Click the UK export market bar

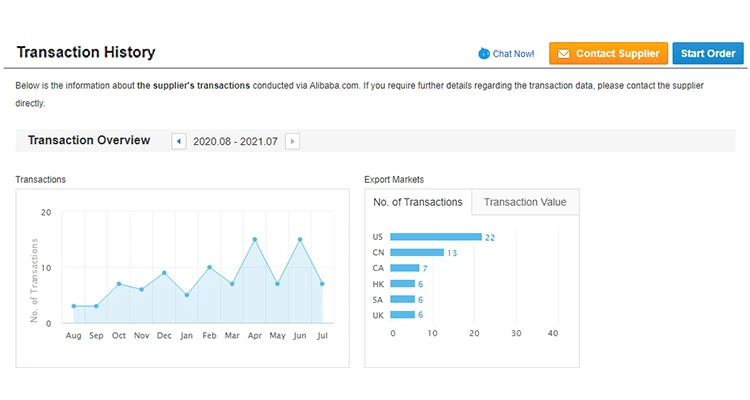(x=402, y=314)
